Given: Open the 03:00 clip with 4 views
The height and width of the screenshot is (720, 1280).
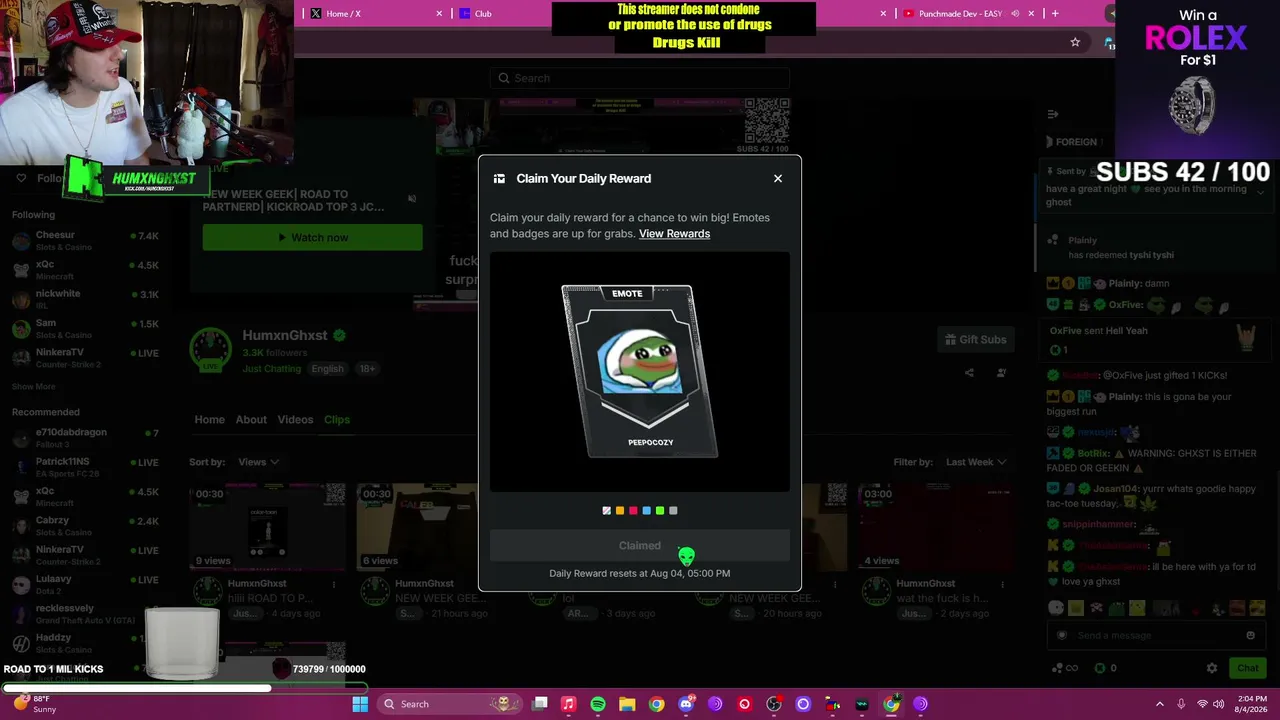Looking at the screenshot, I should [937, 526].
